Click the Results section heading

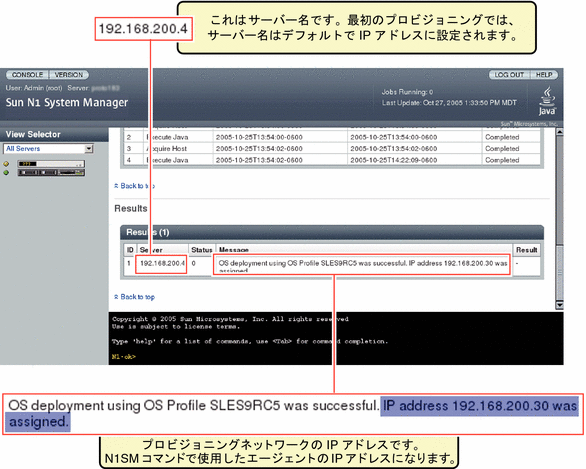[131, 208]
